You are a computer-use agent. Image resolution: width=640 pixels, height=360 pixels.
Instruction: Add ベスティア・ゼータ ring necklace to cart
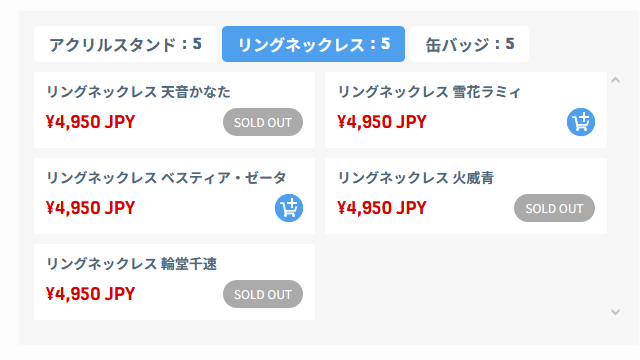[289, 208]
